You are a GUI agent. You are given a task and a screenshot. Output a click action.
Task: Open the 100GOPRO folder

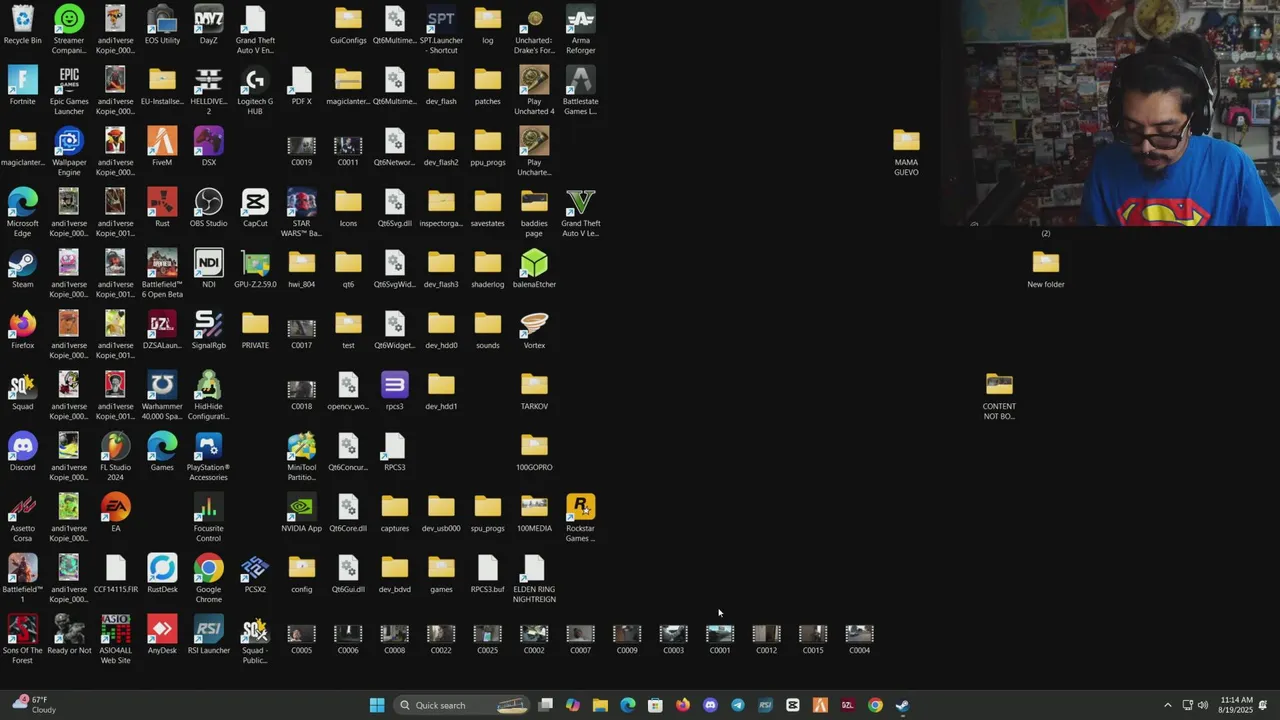click(534, 452)
